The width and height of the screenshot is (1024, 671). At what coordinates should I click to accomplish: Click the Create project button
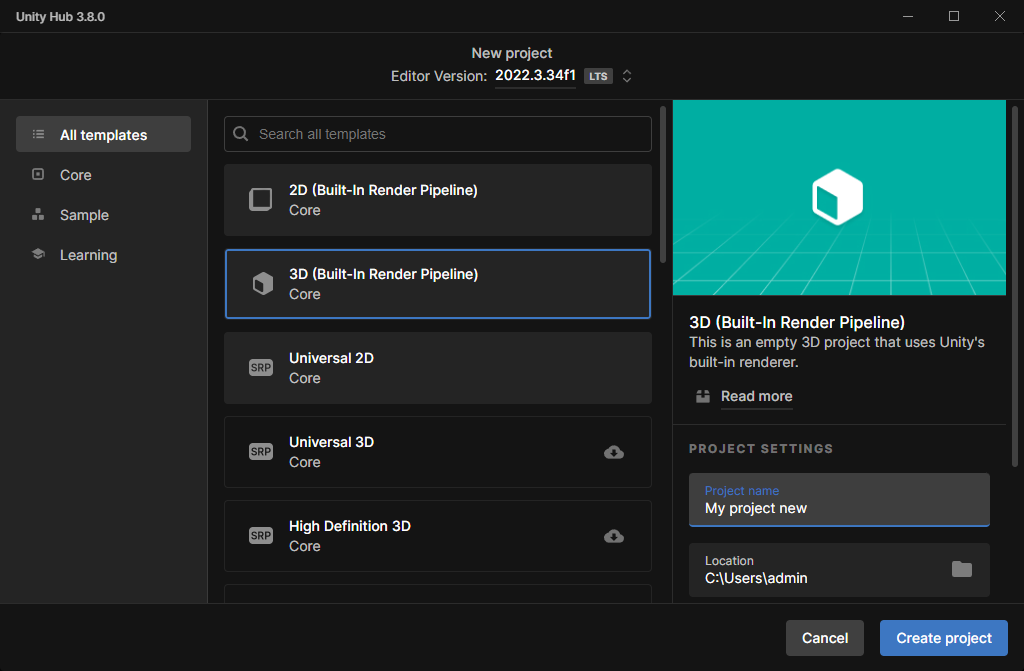(944, 638)
